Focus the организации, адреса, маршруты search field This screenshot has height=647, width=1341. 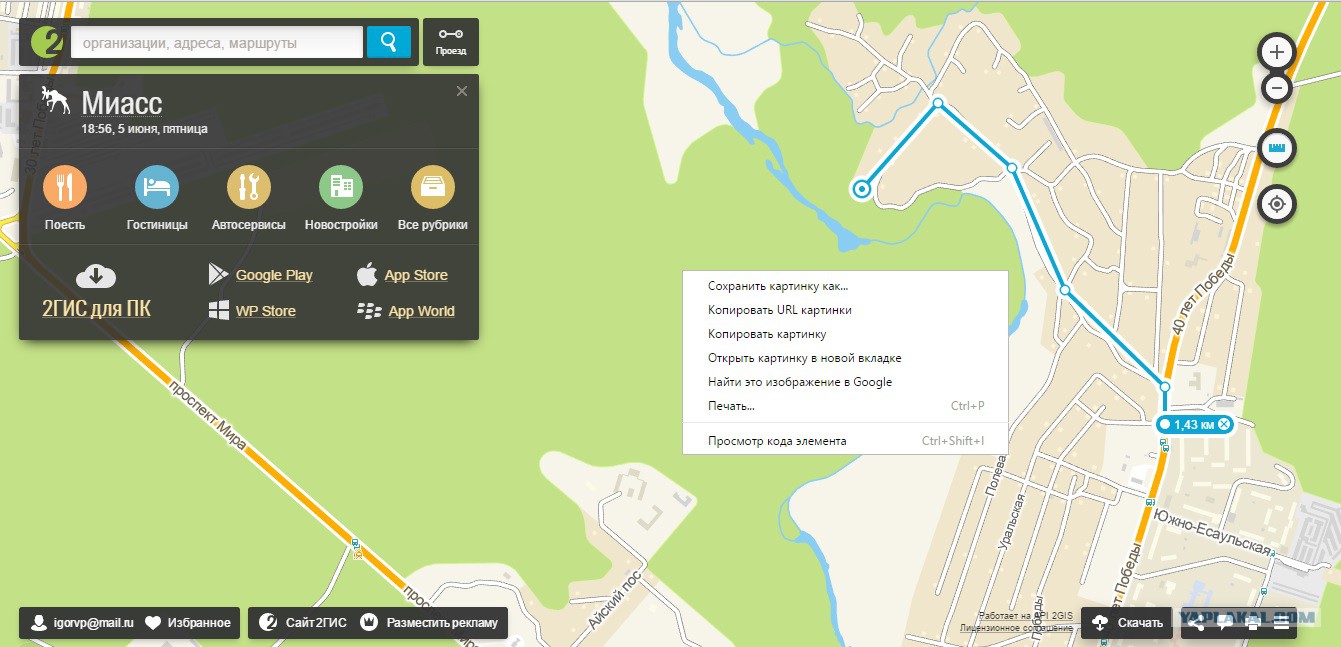[x=218, y=42]
